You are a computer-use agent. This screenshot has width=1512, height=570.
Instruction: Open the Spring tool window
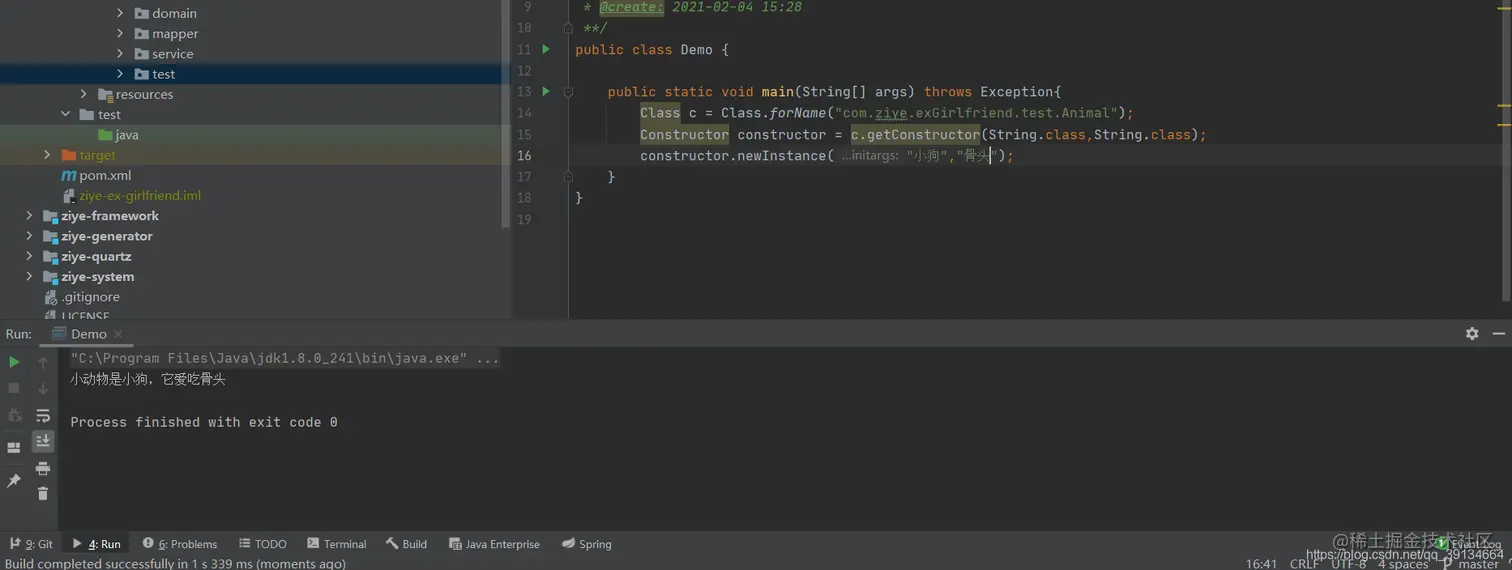[x=587, y=544]
